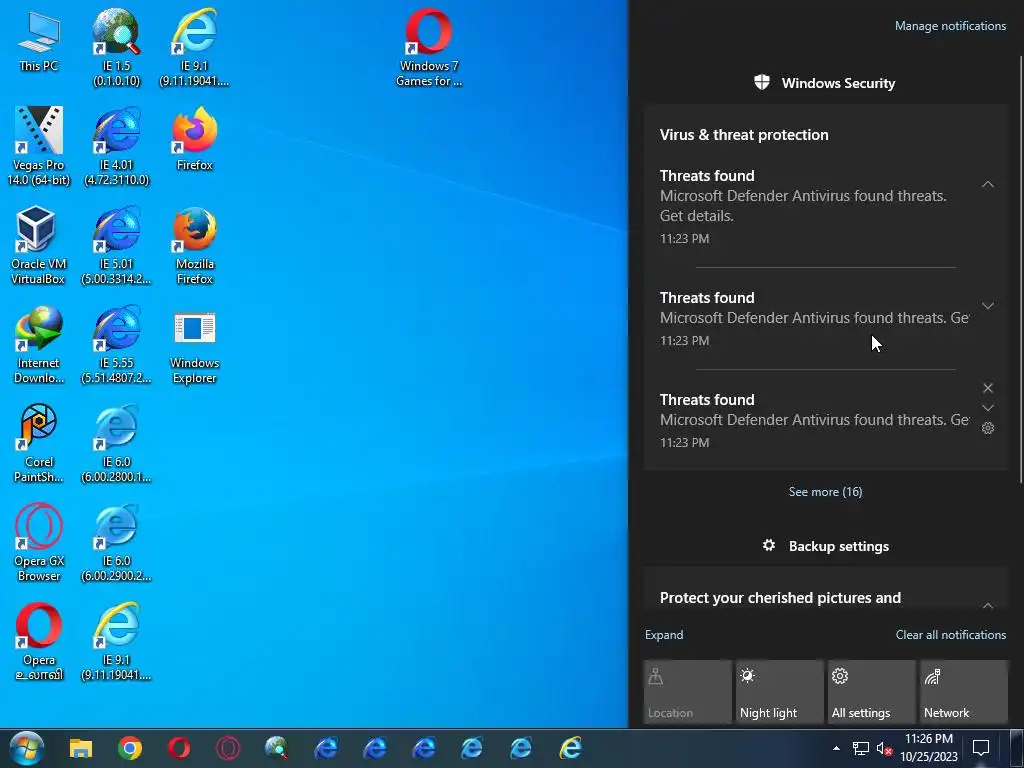Clear all notifications
The width and height of the screenshot is (1024, 768).
tap(951, 635)
